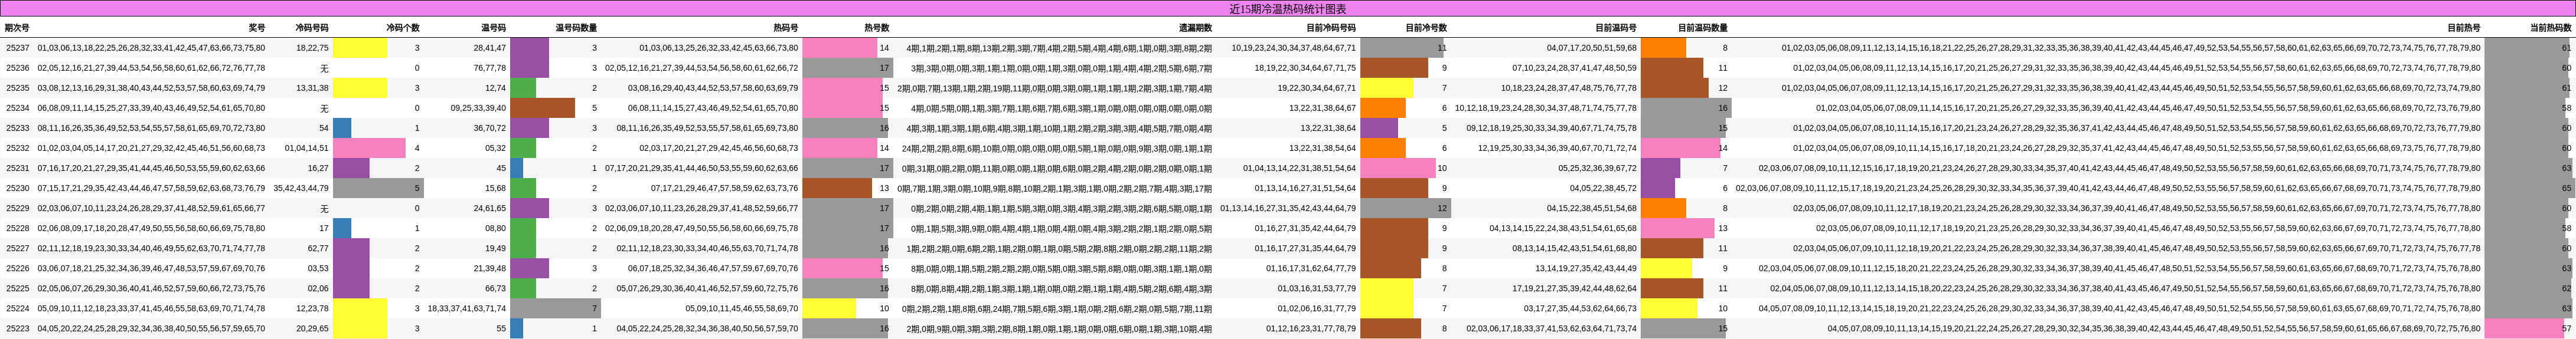This screenshot has height=339, width=2576.
Task: Click pink hot-count bar in row 25237
Action: 840,48
